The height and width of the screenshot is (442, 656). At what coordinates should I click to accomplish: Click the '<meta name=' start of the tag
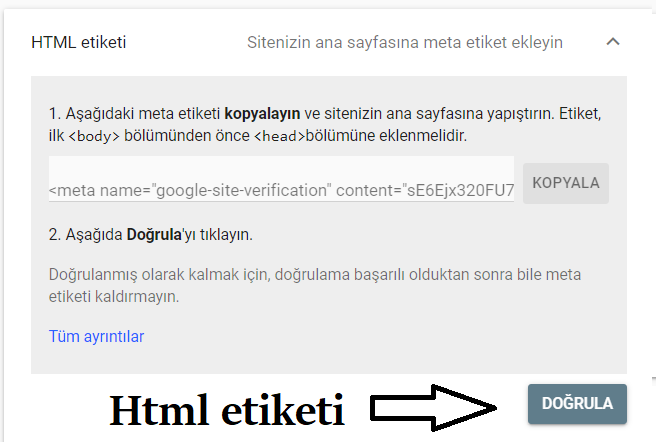(93, 189)
